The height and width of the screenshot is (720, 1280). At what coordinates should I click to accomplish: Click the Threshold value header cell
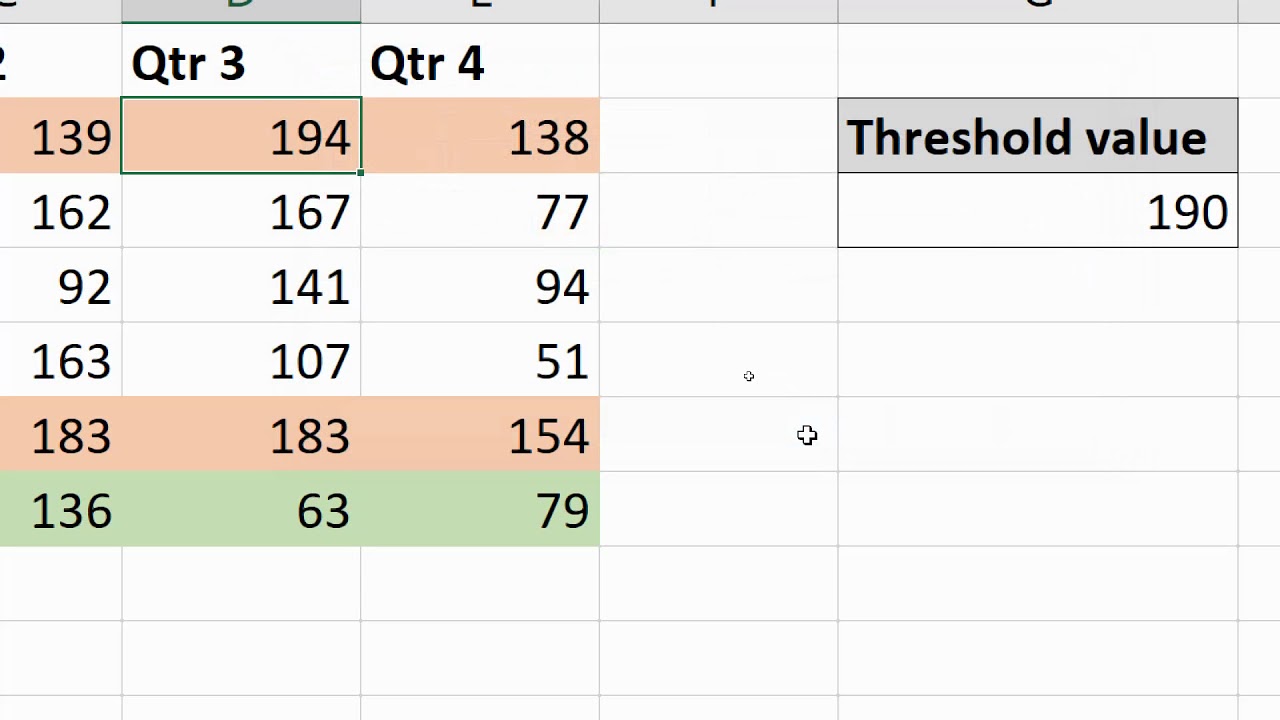click(x=1038, y=136)
